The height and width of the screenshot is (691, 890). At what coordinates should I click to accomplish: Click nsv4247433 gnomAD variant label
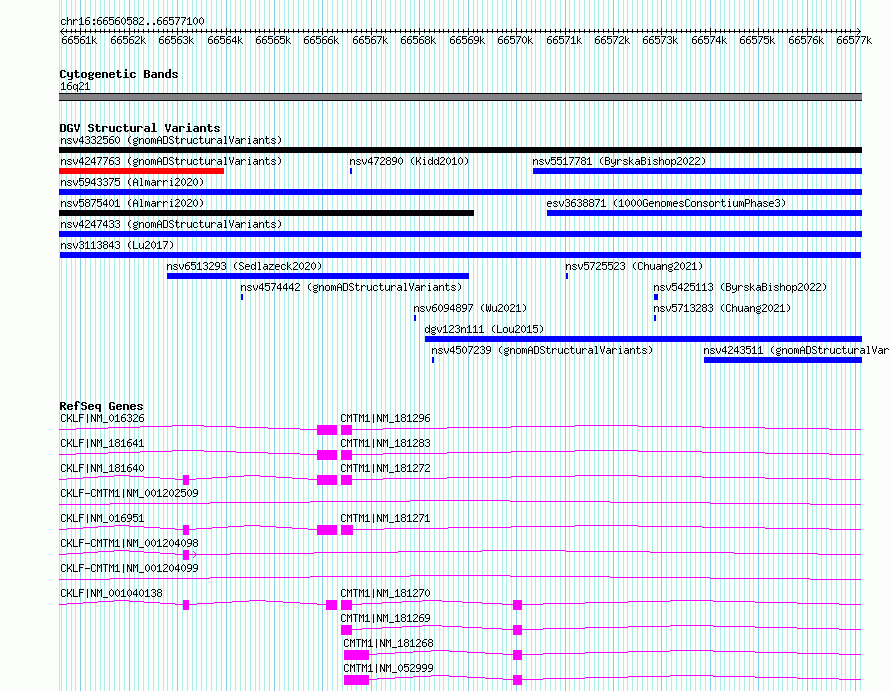pos(171,224)
